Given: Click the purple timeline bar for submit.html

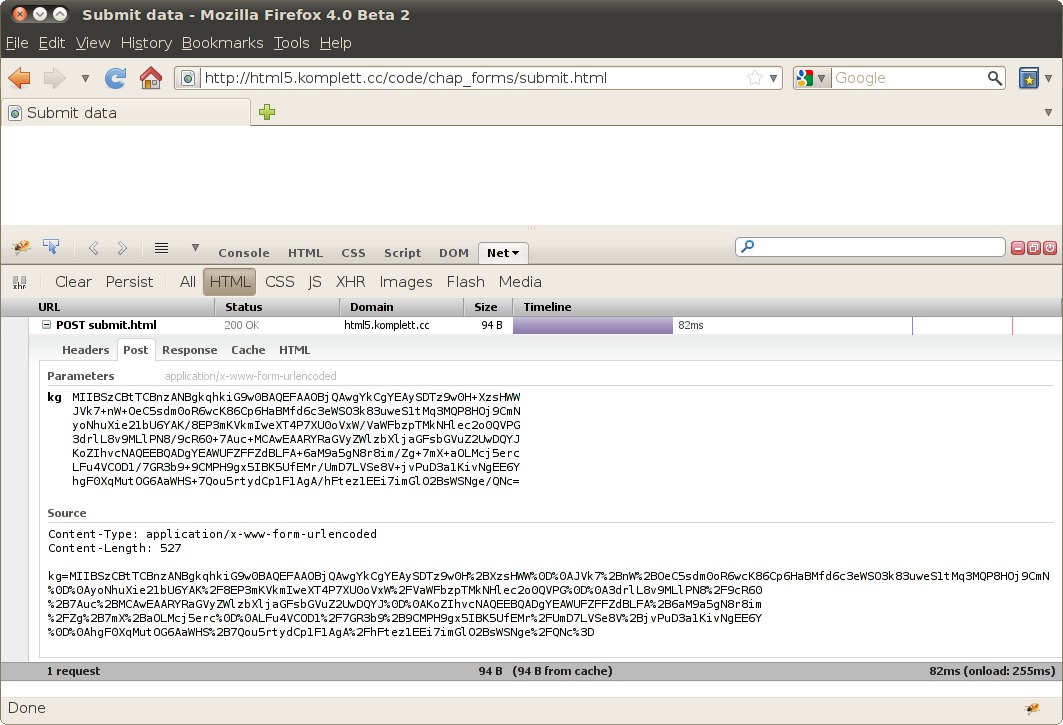Looking at the screenshot, I should (592, 325).
